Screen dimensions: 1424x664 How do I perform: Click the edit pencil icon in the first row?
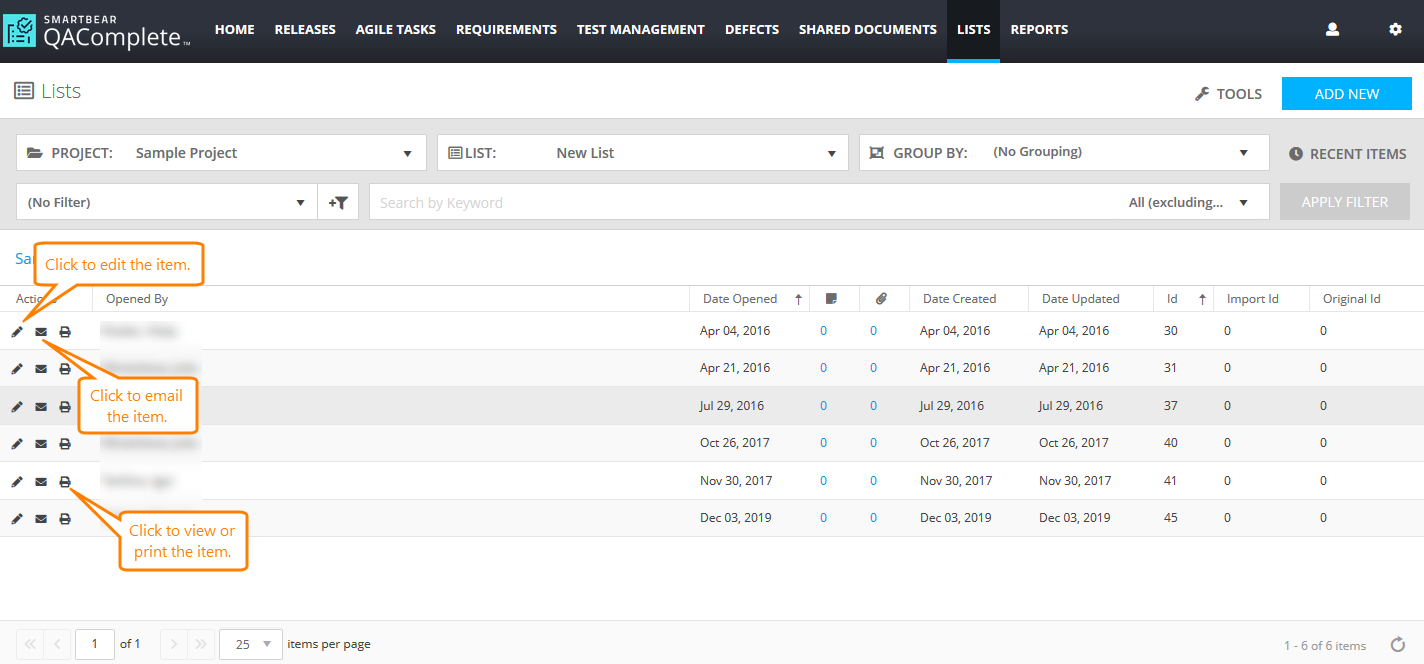[x=17, y=332]
